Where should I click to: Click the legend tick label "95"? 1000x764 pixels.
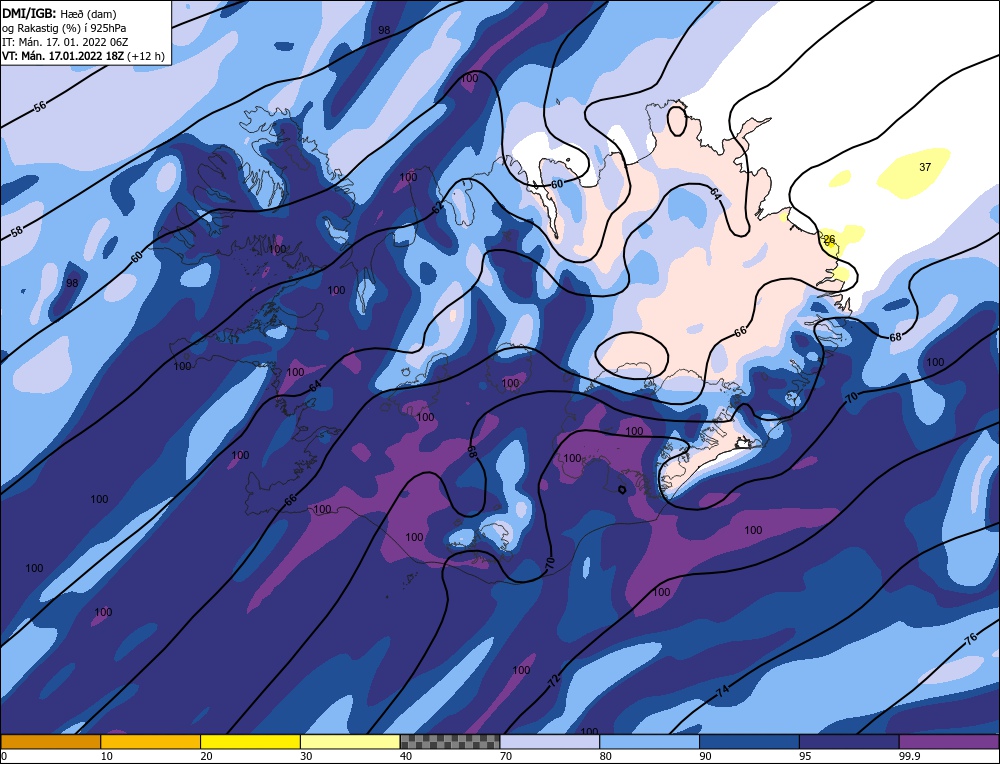(805, 756)
